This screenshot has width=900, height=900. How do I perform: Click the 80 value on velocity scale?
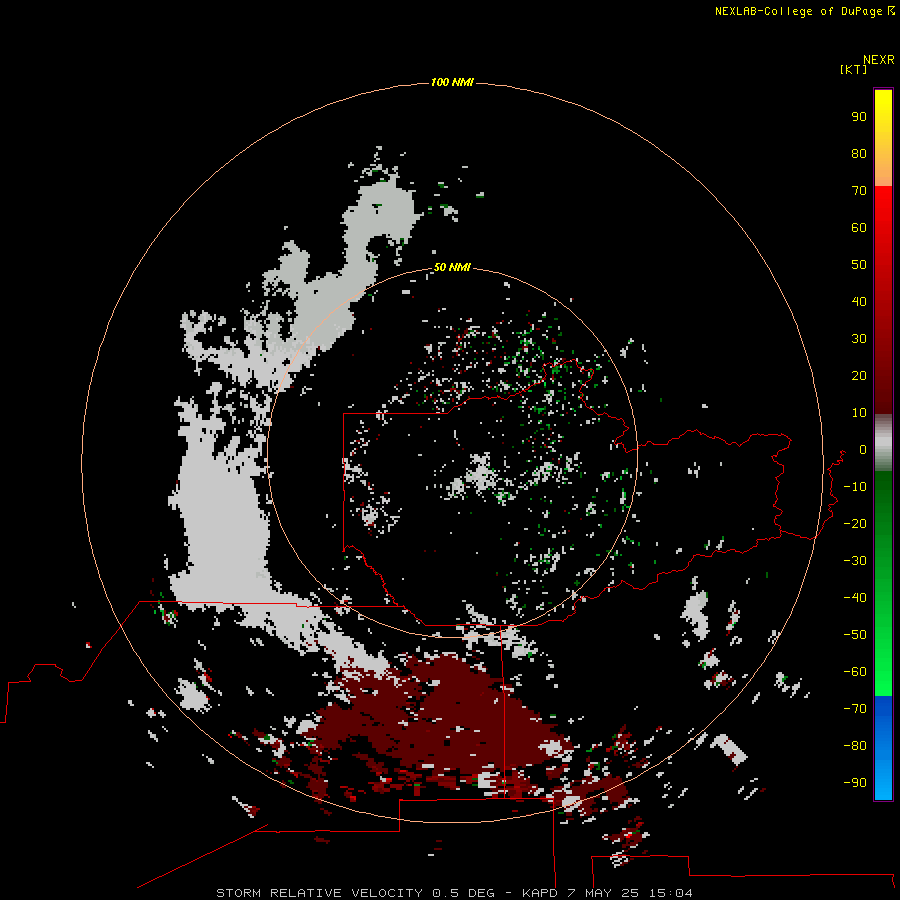859,153
